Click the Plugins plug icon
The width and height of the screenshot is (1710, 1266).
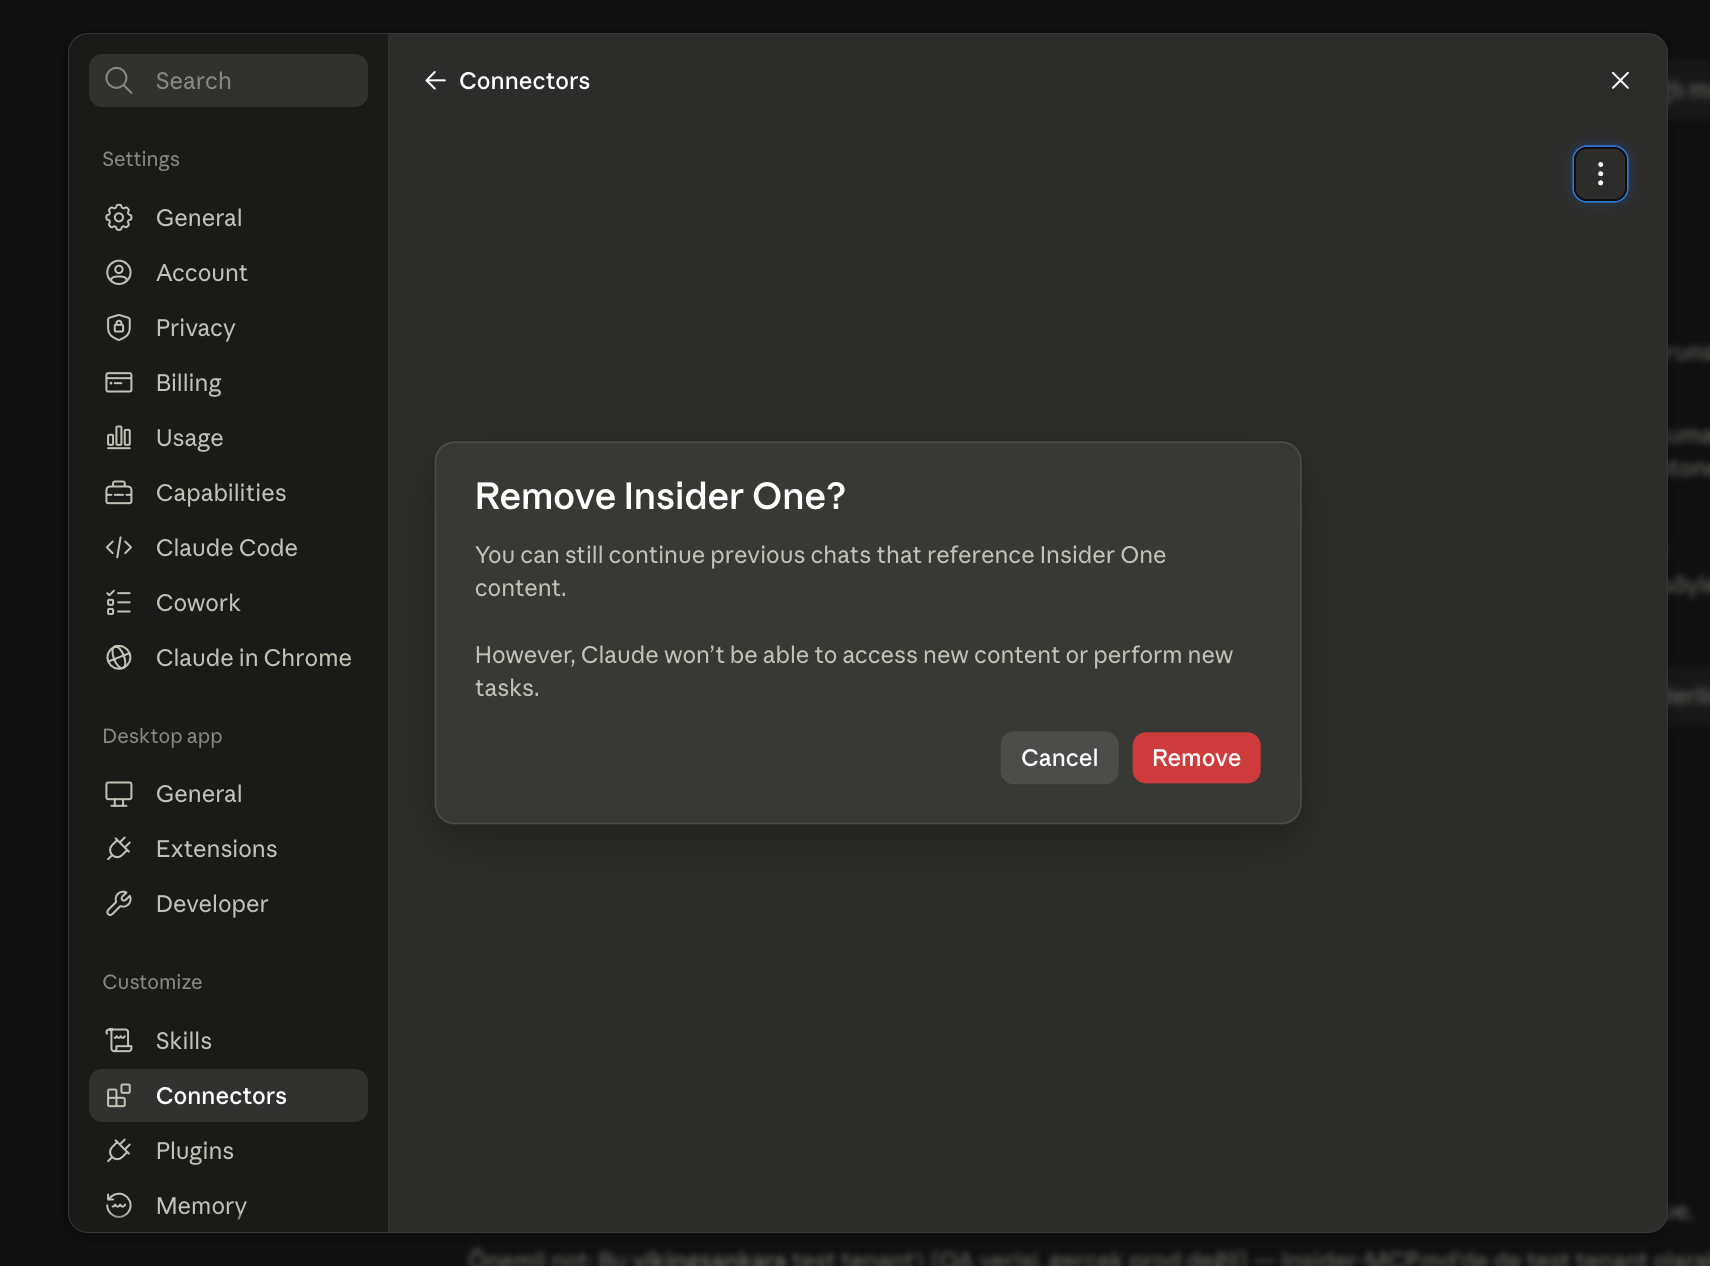pyautogui.click(x=119, y=1150)
